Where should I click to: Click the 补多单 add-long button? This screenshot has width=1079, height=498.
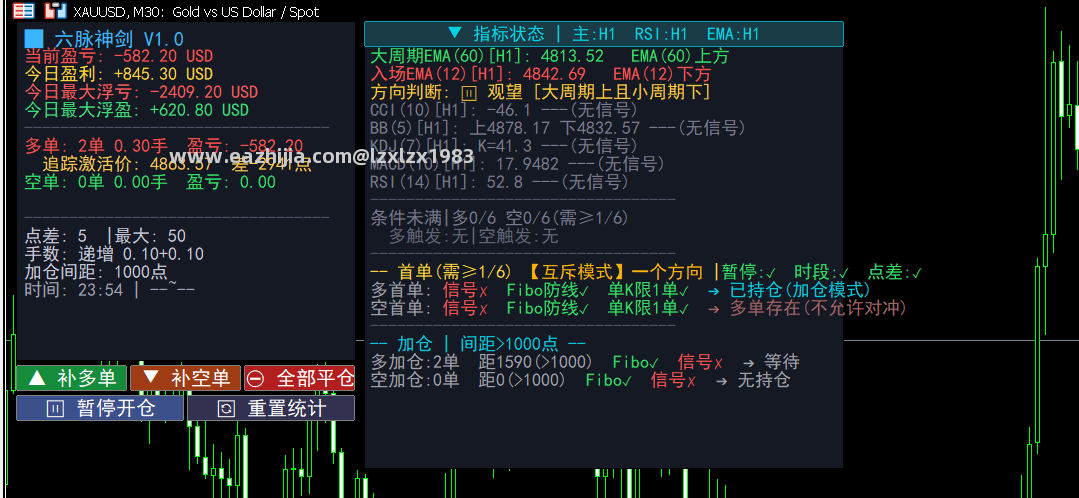(x=72, y=378)
